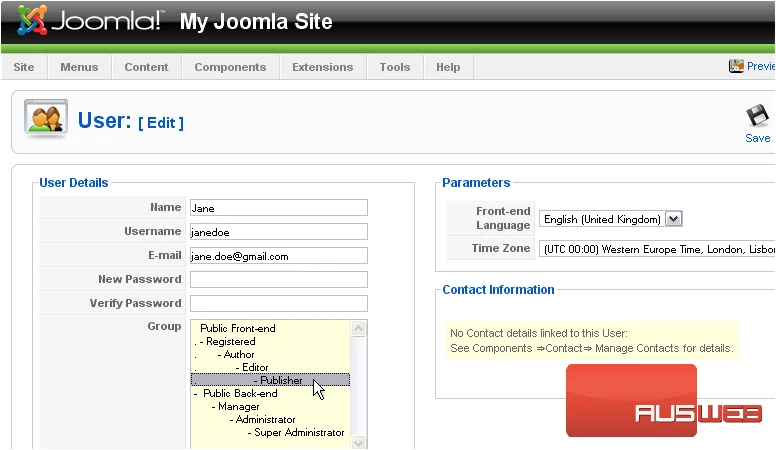
Task: Open the Front-end Language dropdown arrow
Action: 674,219
